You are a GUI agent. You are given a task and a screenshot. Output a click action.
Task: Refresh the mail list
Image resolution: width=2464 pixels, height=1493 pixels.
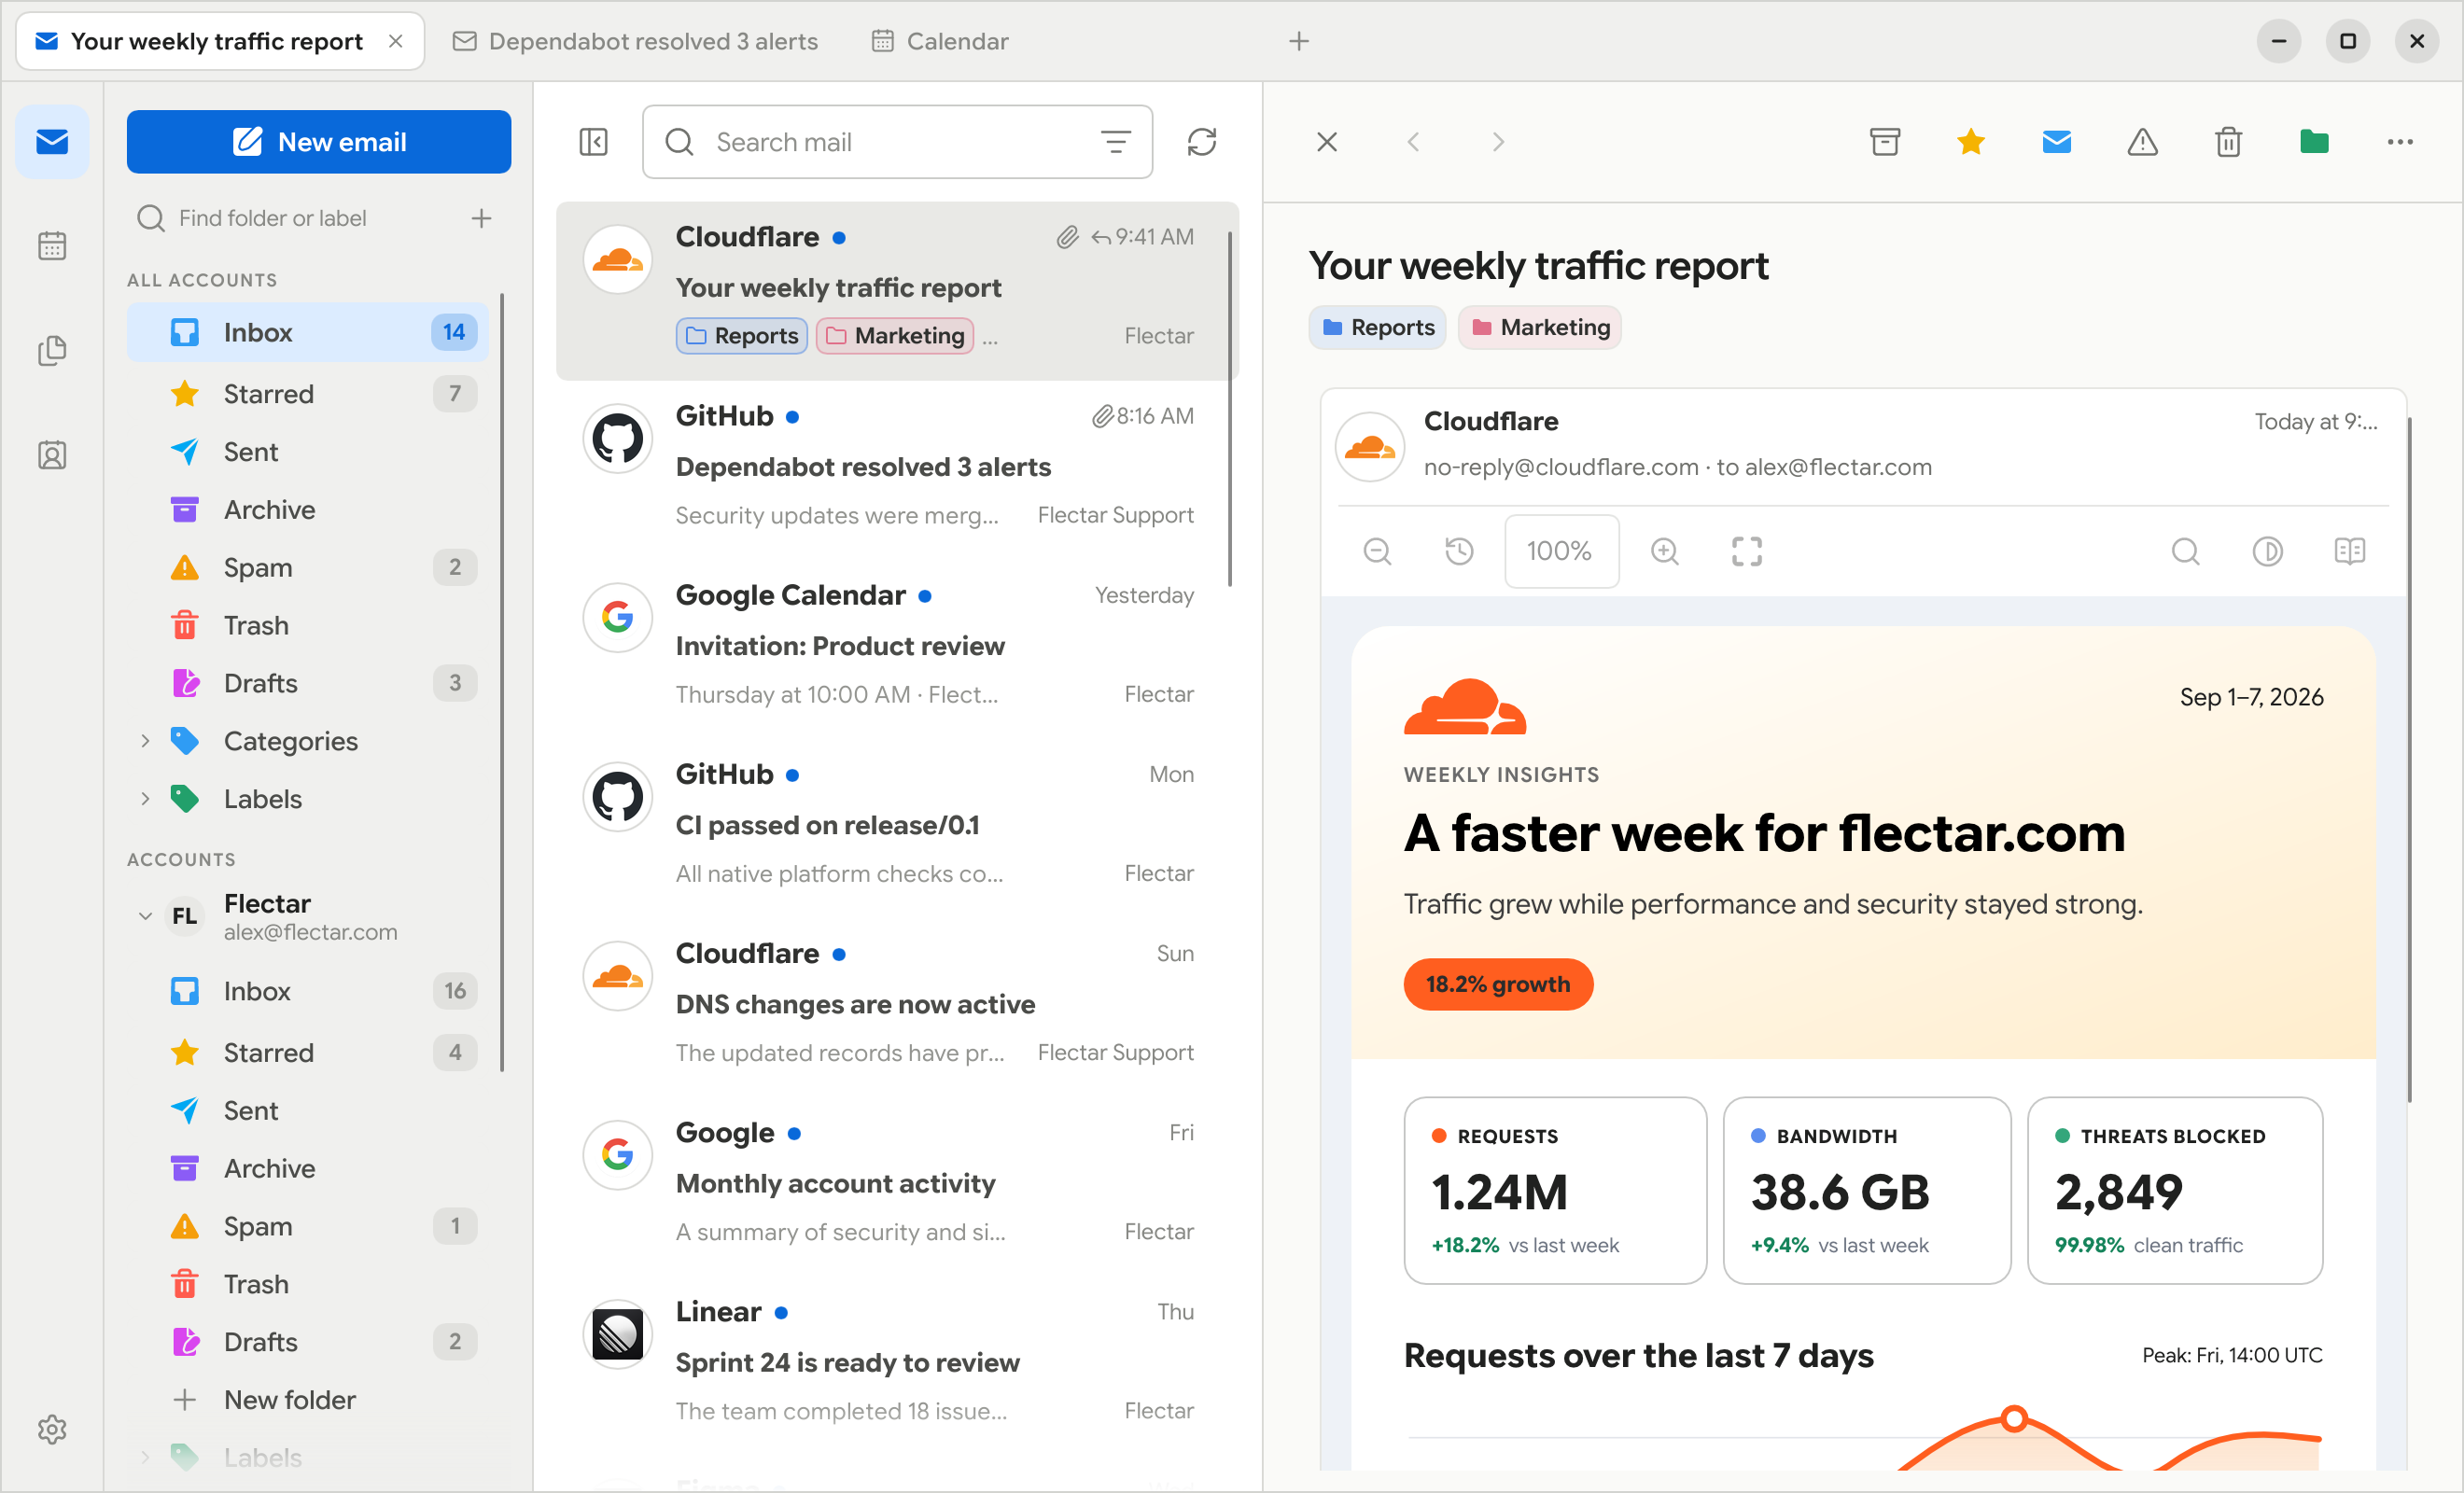[x=1202, y=142]
